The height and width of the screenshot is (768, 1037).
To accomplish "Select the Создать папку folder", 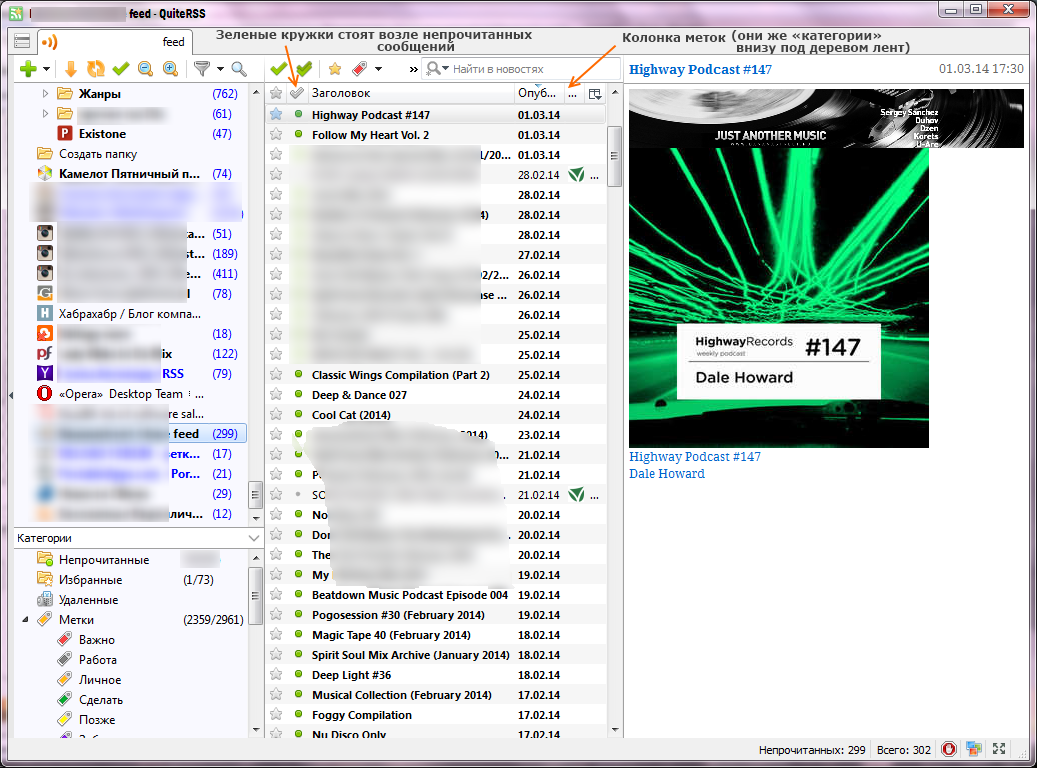I will pos(98,153).
